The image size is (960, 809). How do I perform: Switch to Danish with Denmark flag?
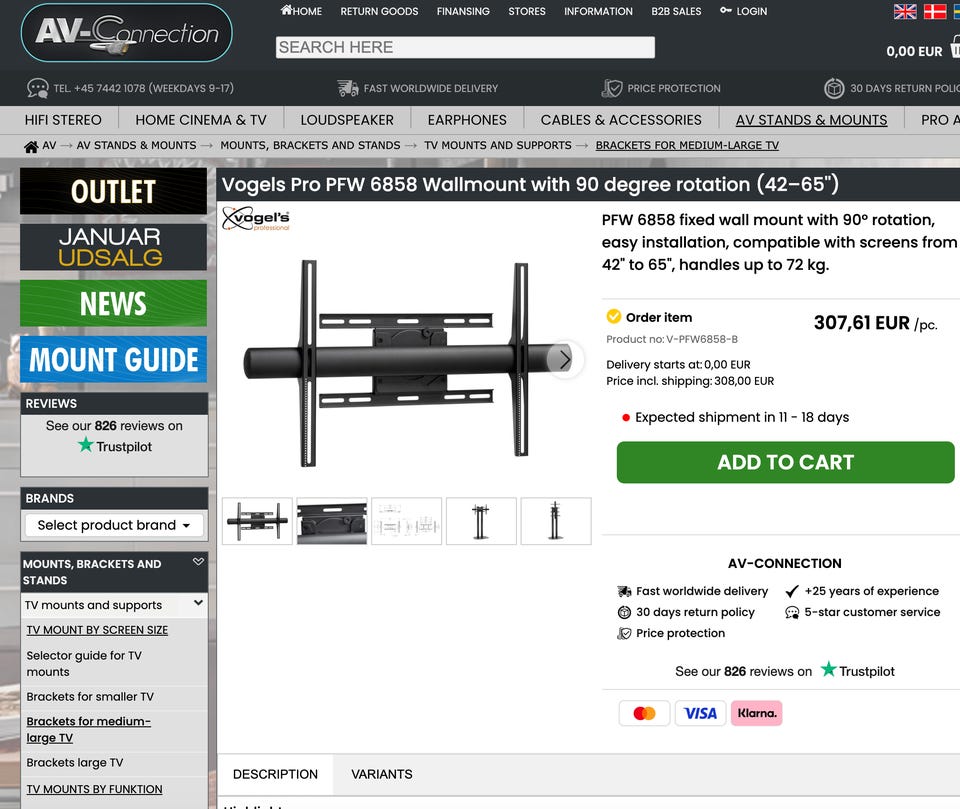(935, 11)
